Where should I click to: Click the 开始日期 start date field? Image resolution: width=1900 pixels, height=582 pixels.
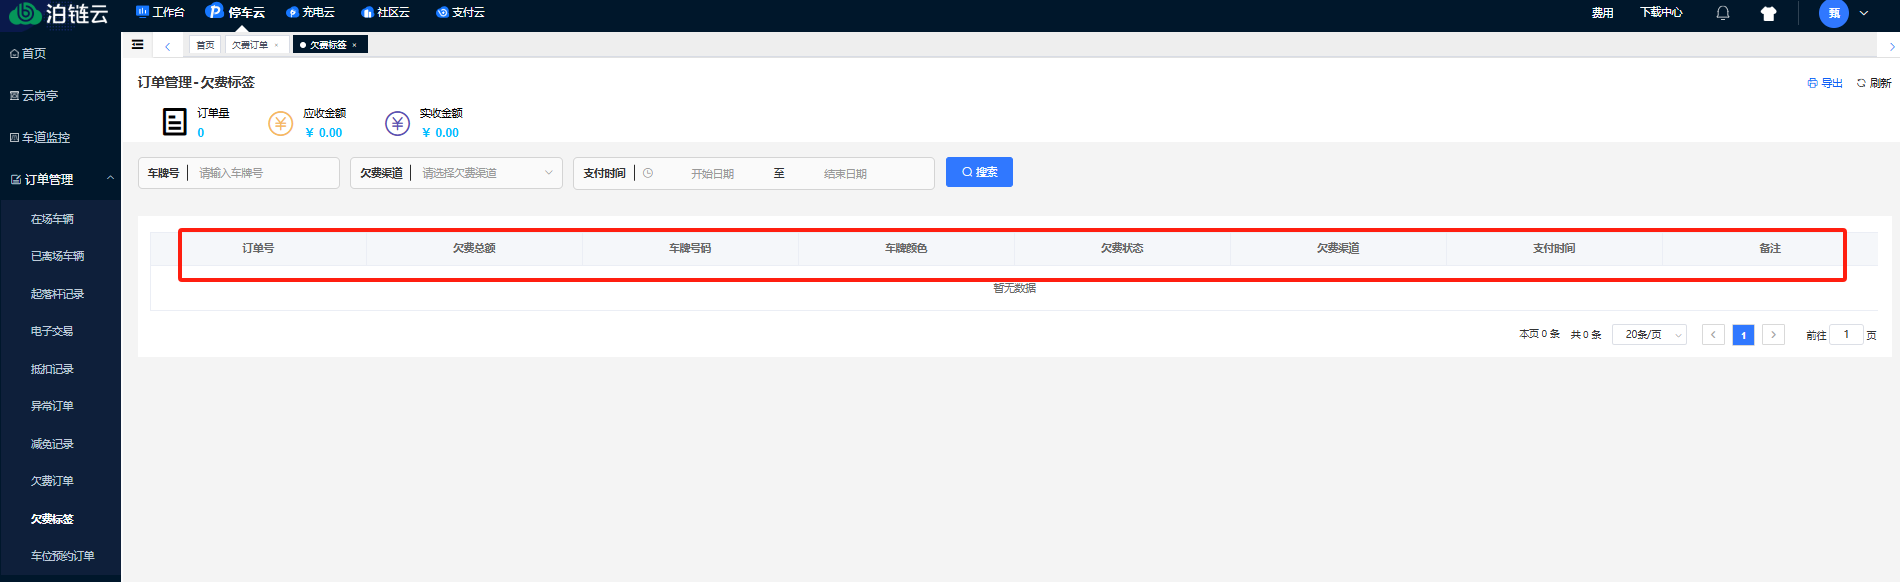point(712,174)
